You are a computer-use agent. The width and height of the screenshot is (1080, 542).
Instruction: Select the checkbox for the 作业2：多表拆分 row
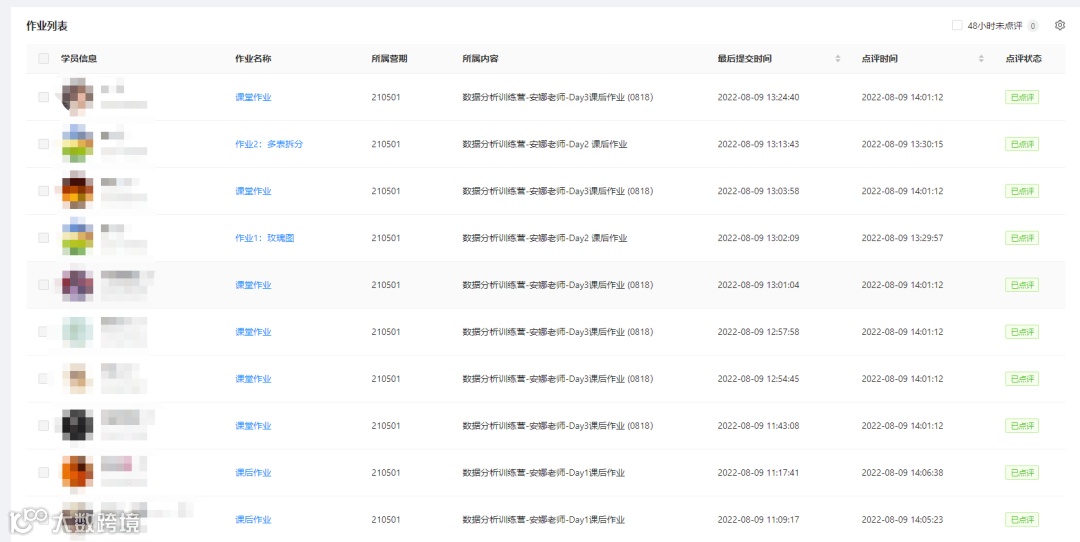(x=43, y=144)
